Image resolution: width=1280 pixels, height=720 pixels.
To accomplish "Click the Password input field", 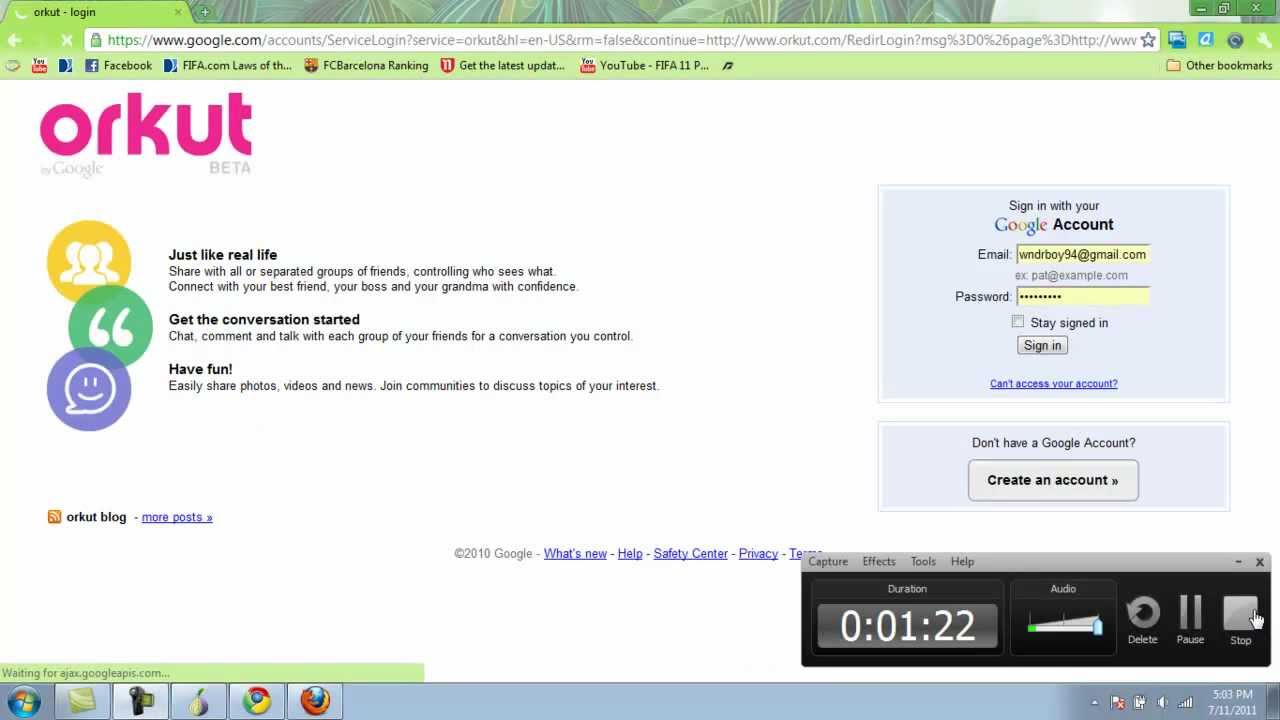I will tap(1083, 296).
